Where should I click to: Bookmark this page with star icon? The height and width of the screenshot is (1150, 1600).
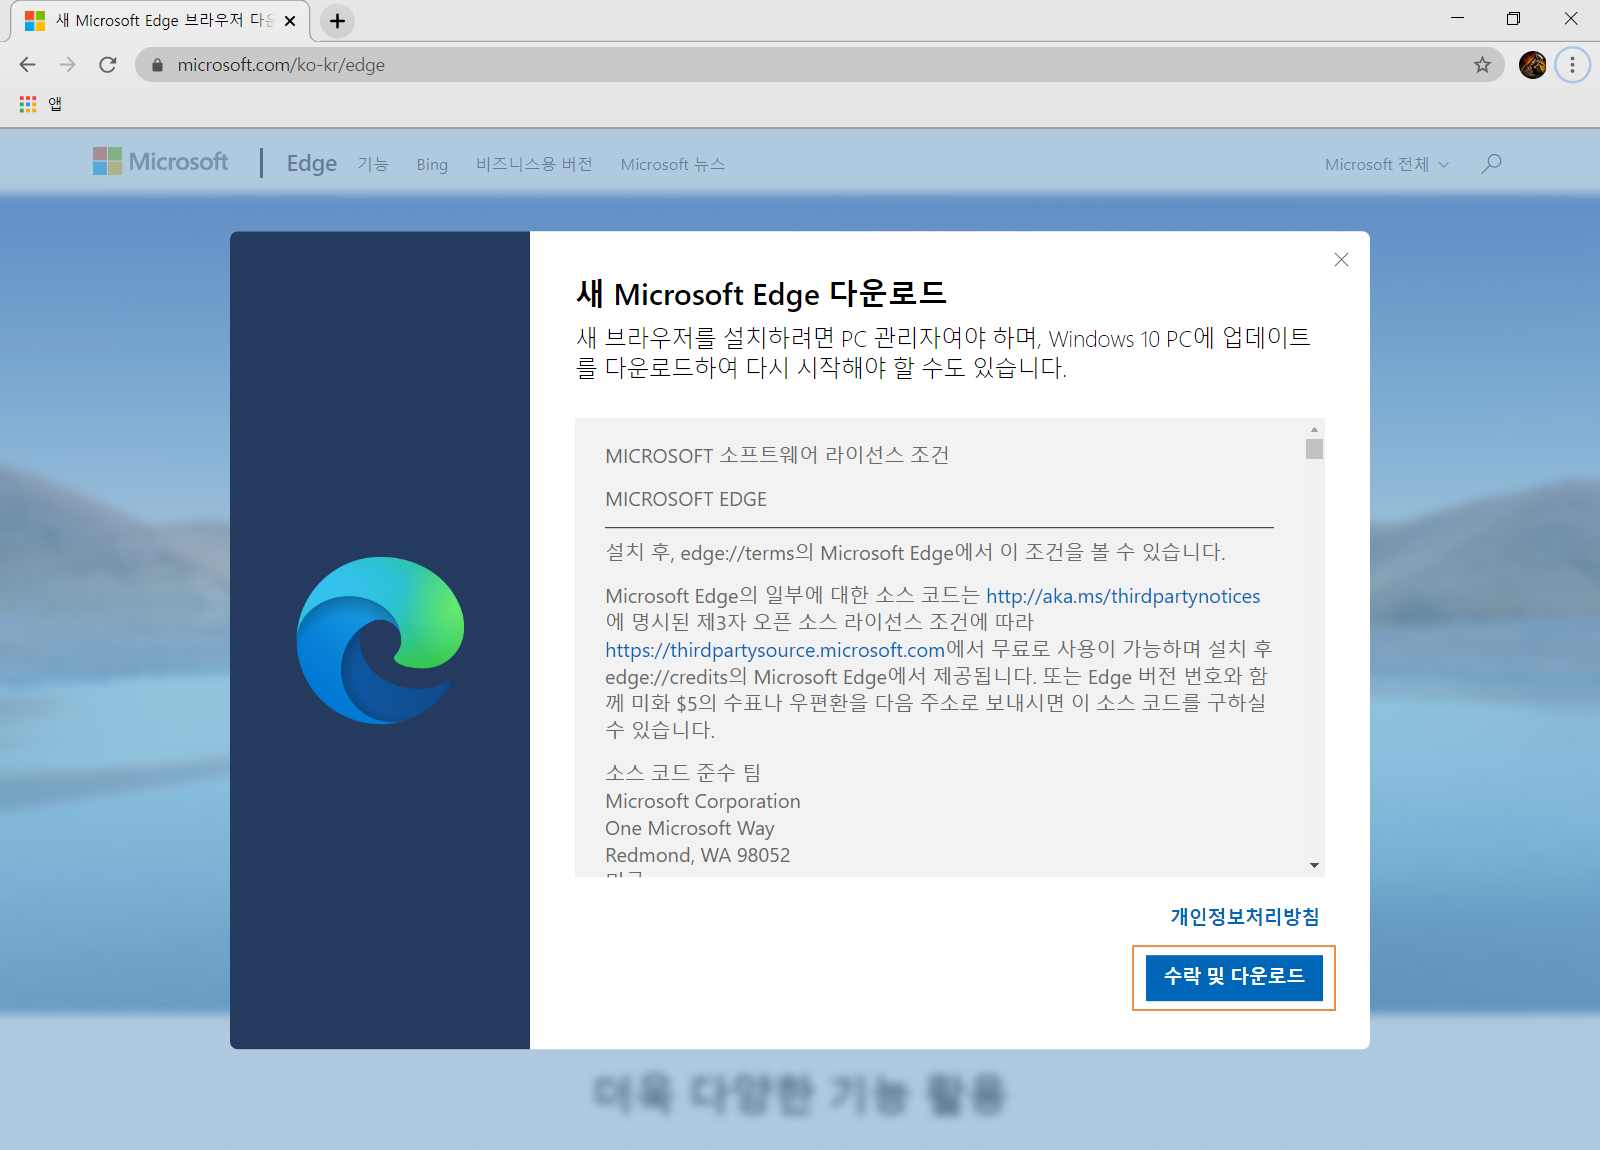coord(1482,65)
